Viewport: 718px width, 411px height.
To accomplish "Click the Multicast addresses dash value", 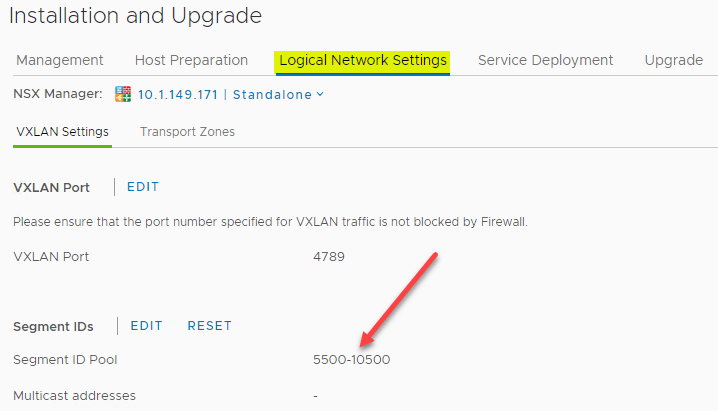I will (315, 396).
